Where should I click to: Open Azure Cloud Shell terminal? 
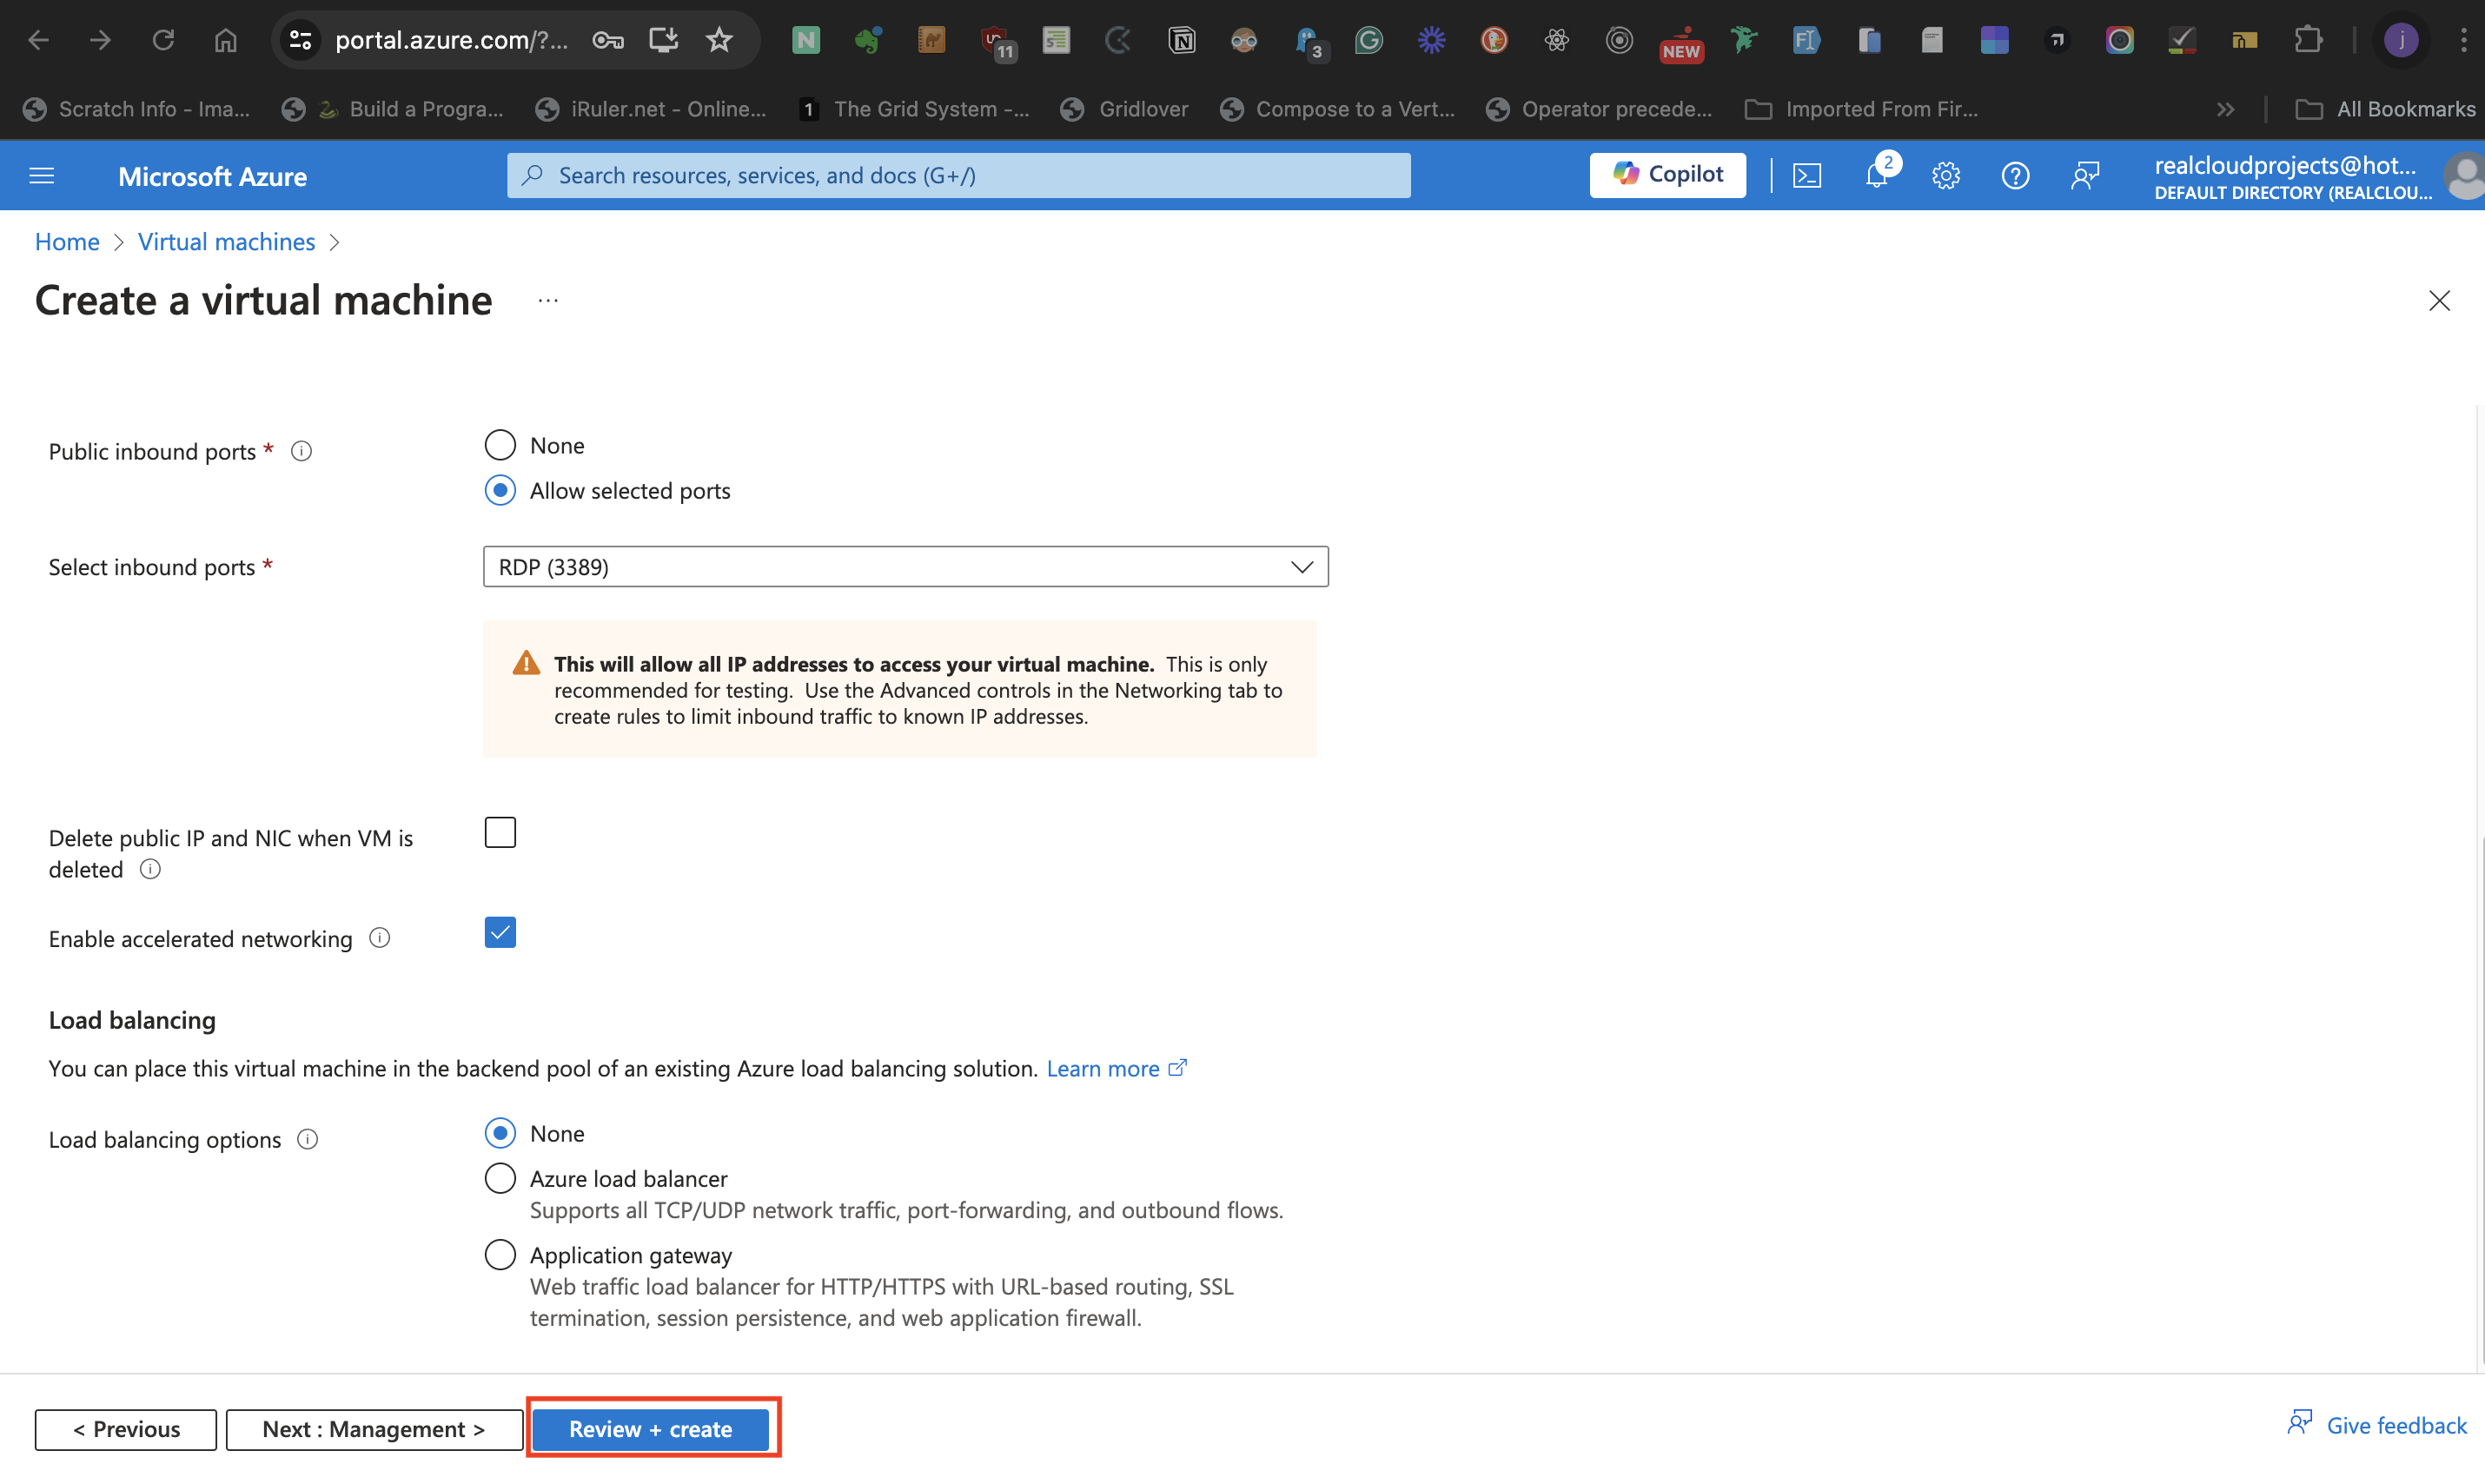(x=1807, y=175)
